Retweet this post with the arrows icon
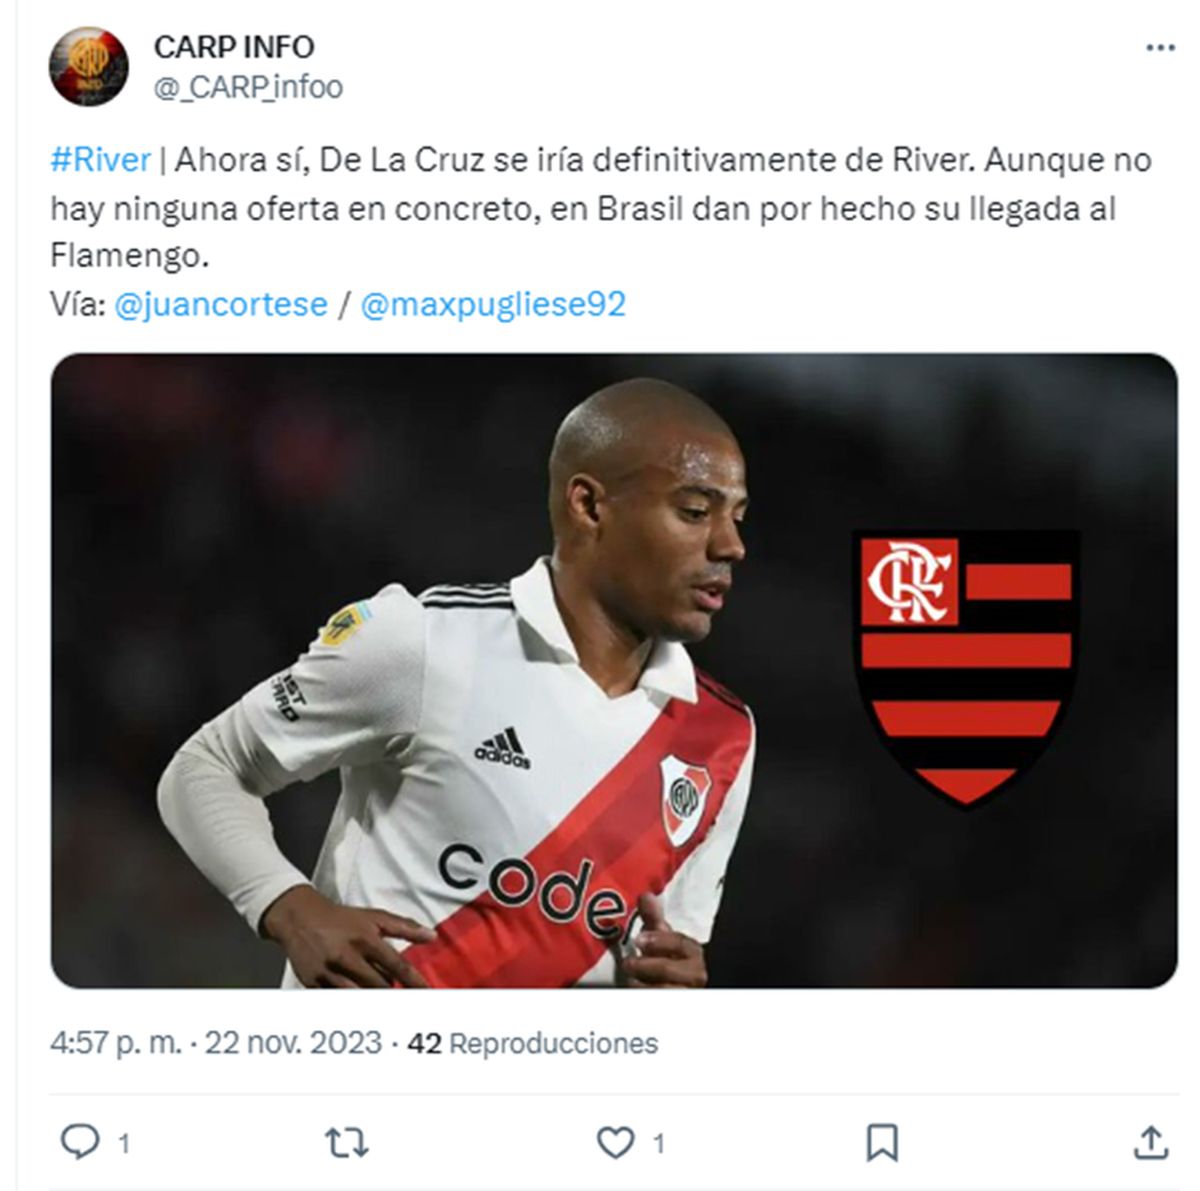 347,1142
